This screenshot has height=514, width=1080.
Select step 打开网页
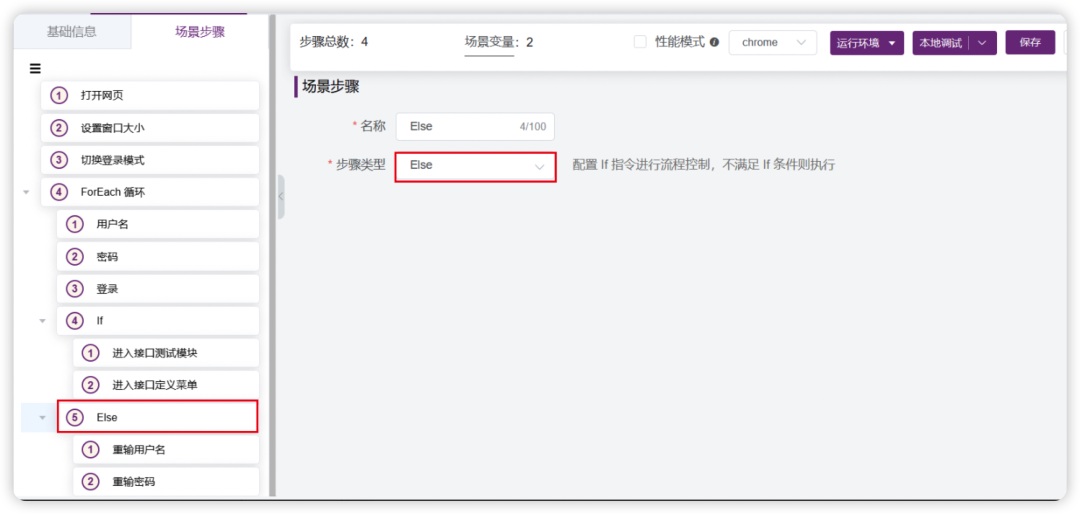[149, 96]
